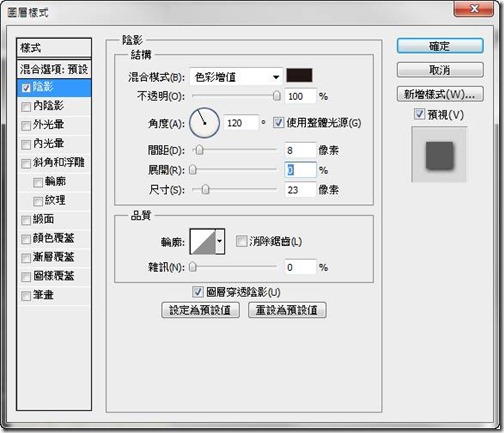Click the 展開 spread slider handle

[x=193, y=170]
